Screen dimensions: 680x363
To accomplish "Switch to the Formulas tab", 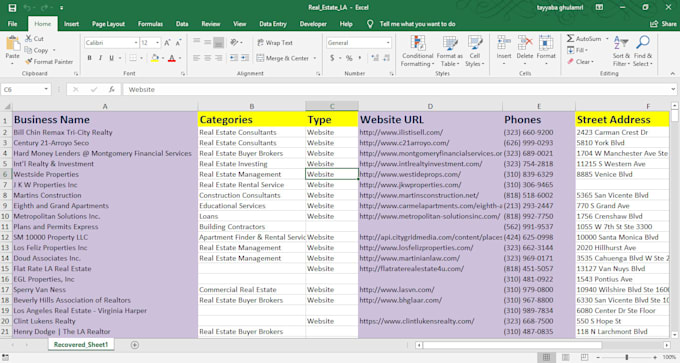I will tap(150, 24).
